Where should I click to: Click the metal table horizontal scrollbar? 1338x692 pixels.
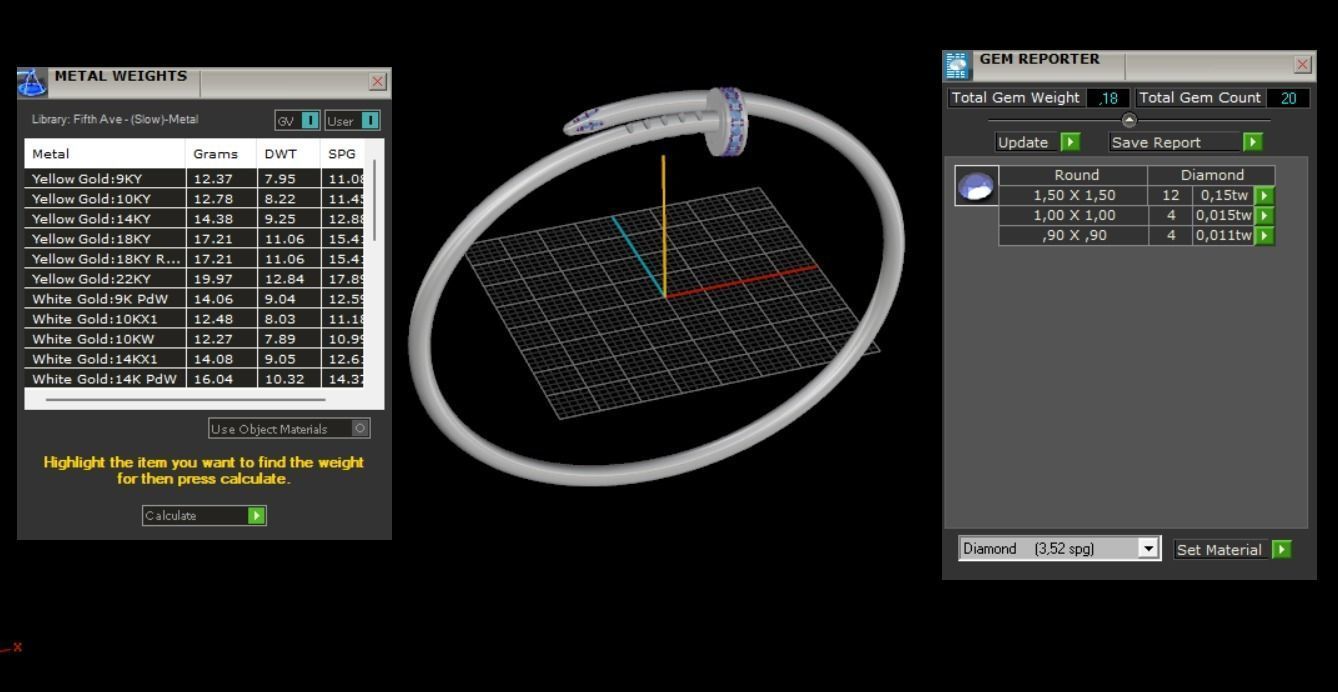pos(185,399)
